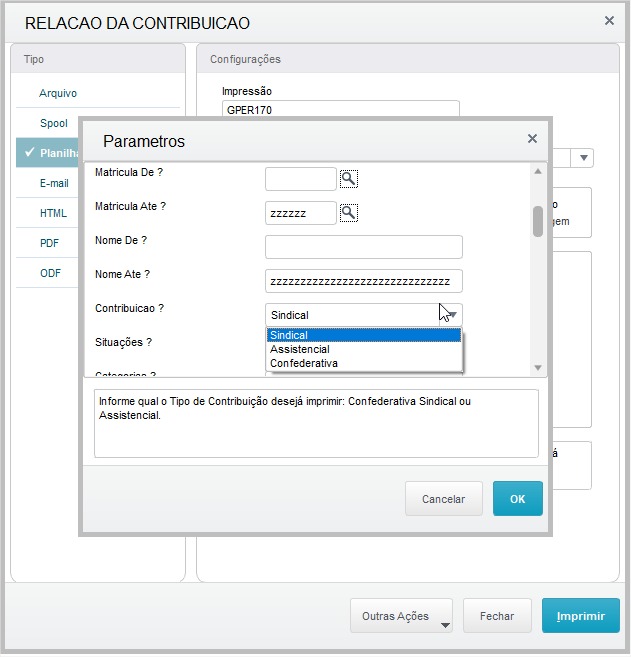Screen dimensions: 631x657
Task: Choose Confederativa contribution option
Action: pos(364,363)
